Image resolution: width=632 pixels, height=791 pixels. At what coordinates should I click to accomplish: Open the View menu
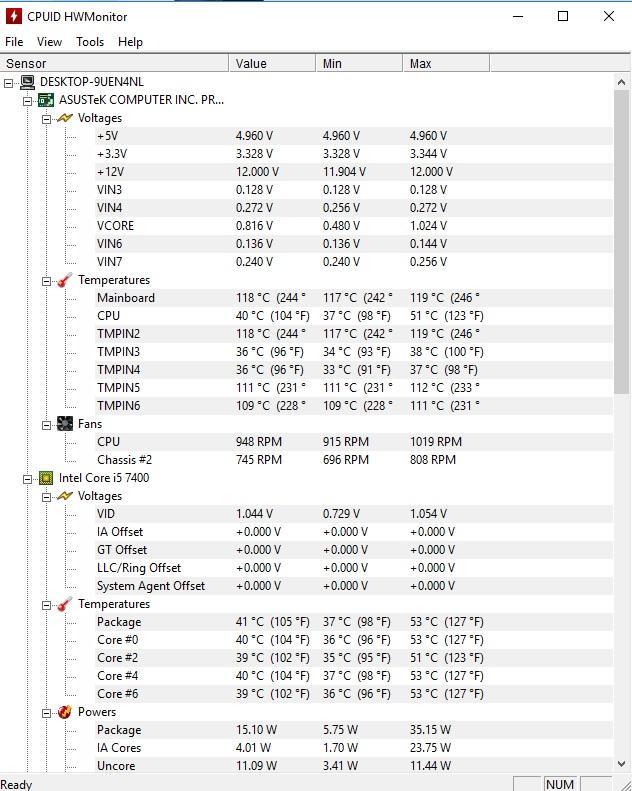pos(49,42)
